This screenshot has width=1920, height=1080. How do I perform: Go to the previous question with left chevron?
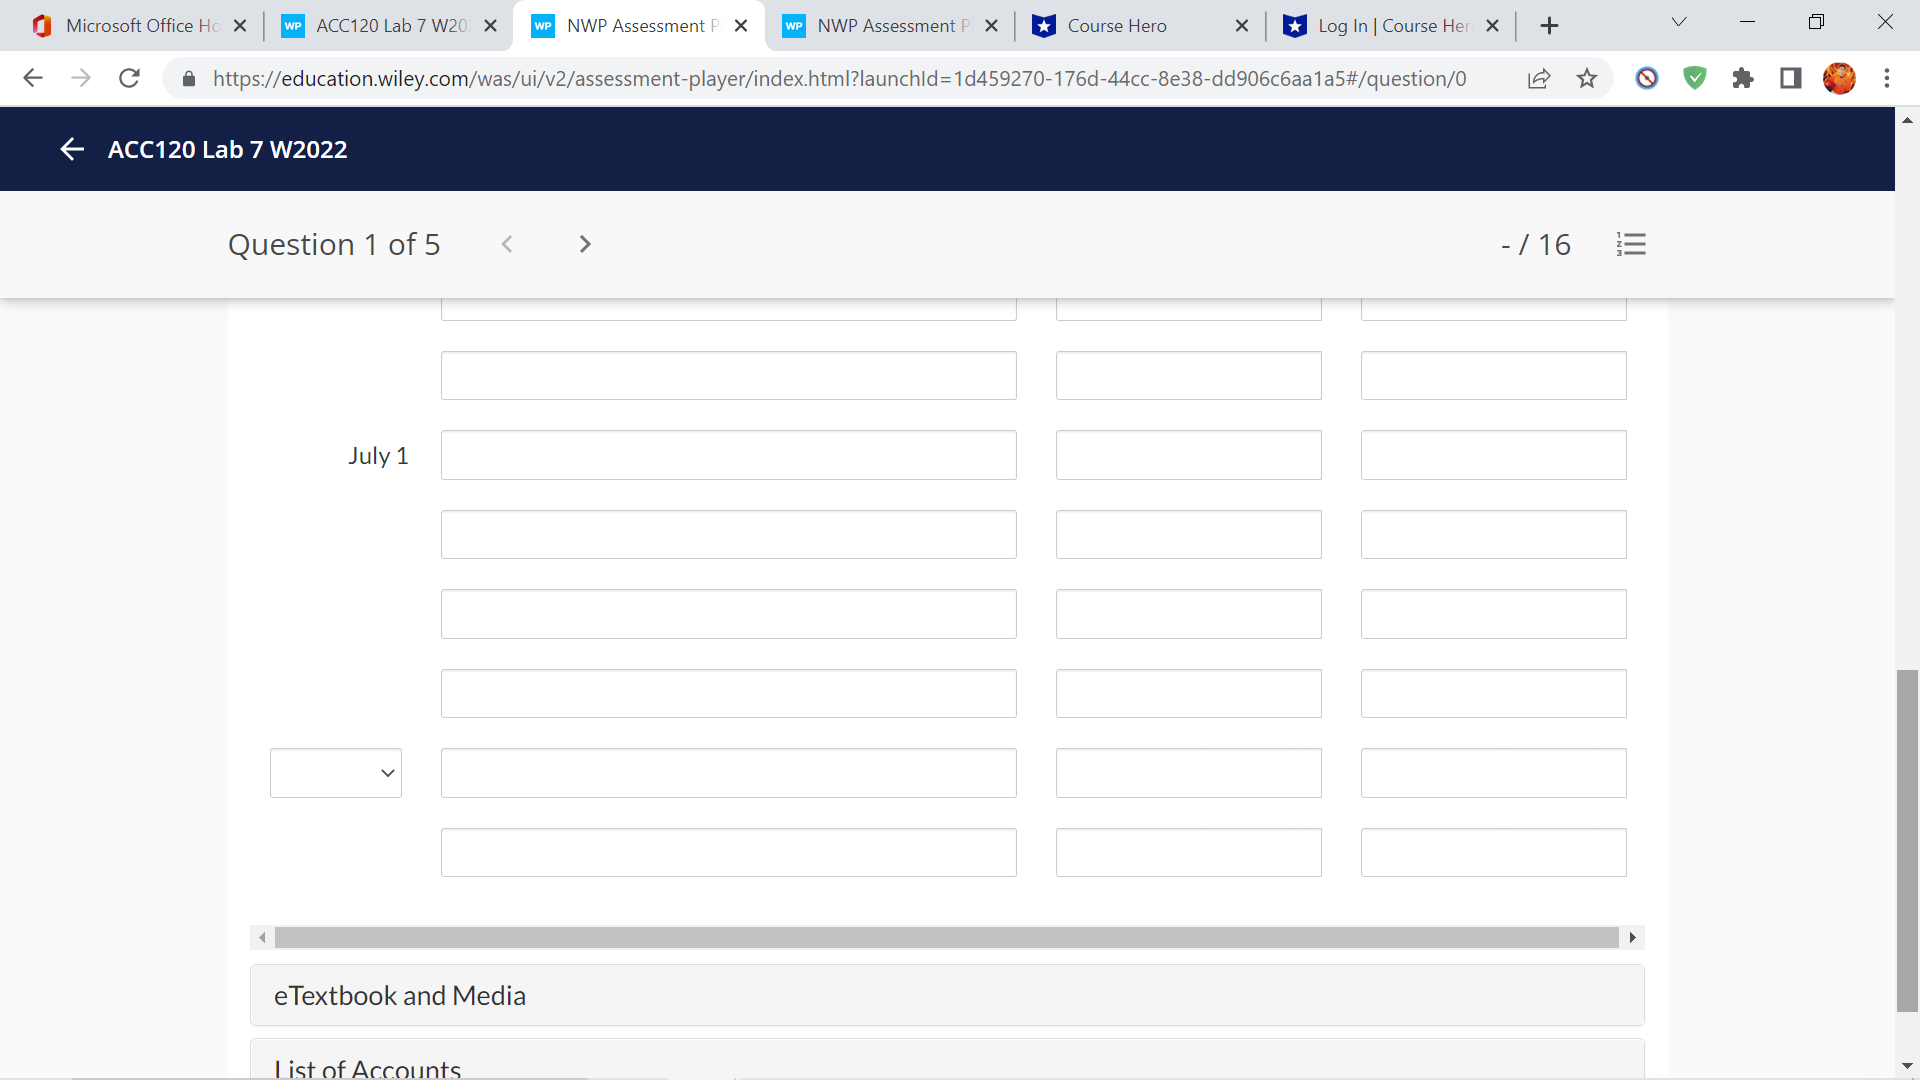pos(508,243)
